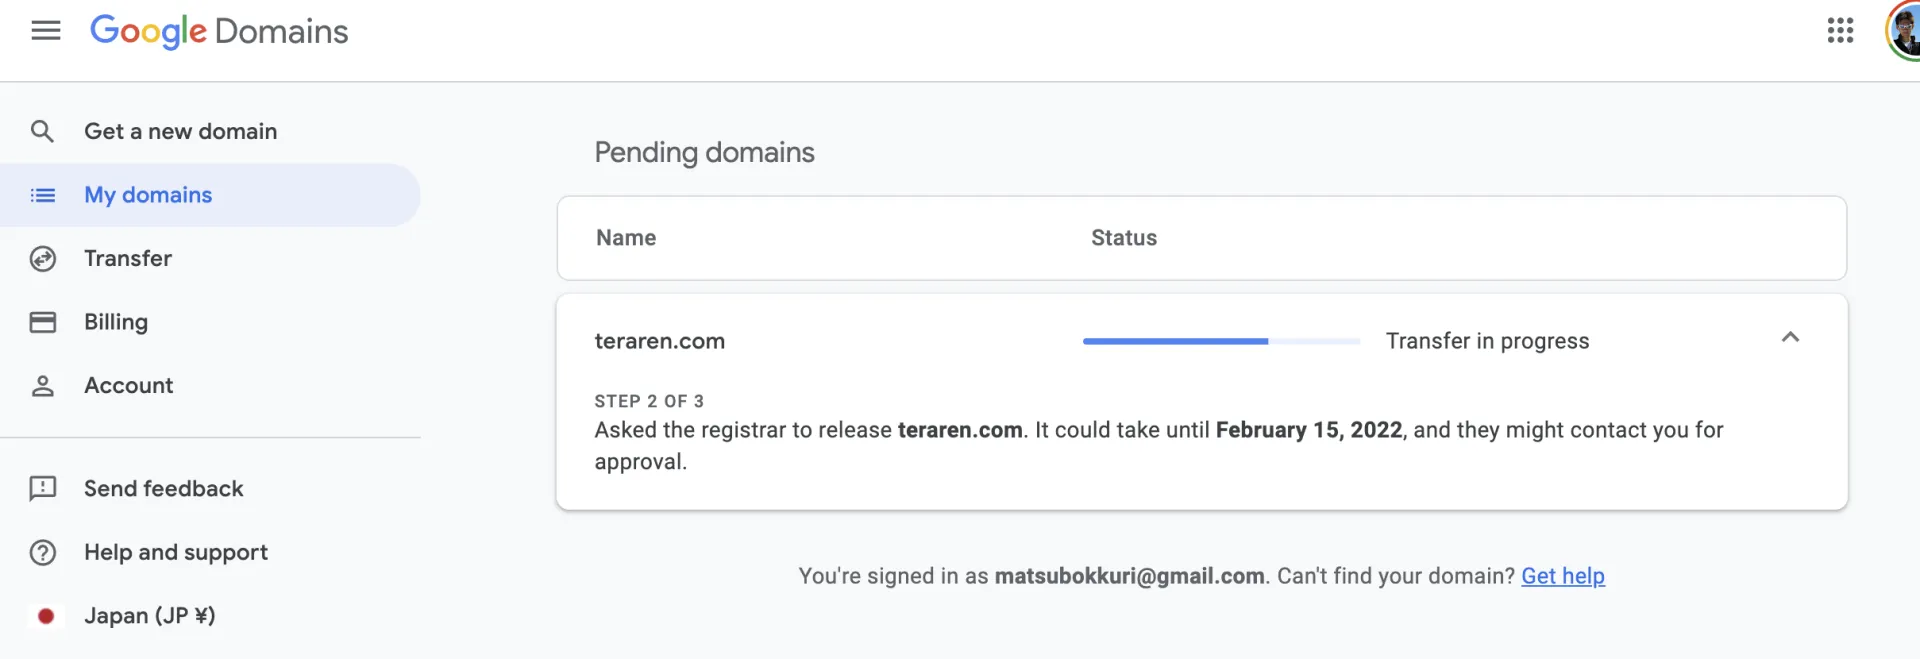The height and width of the screenshot is (659, 1920).
Task: Collapse the teraren.com details chevron
Action: click(1790, 338)
